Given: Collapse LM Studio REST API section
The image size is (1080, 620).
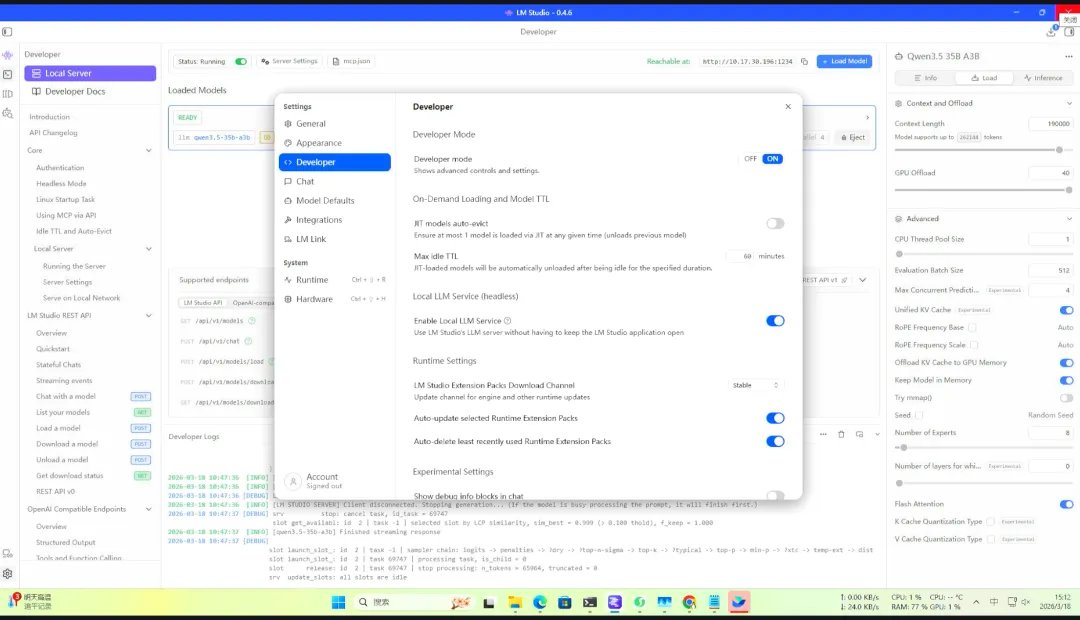Looking at the screenshot, I should point(149,316).
